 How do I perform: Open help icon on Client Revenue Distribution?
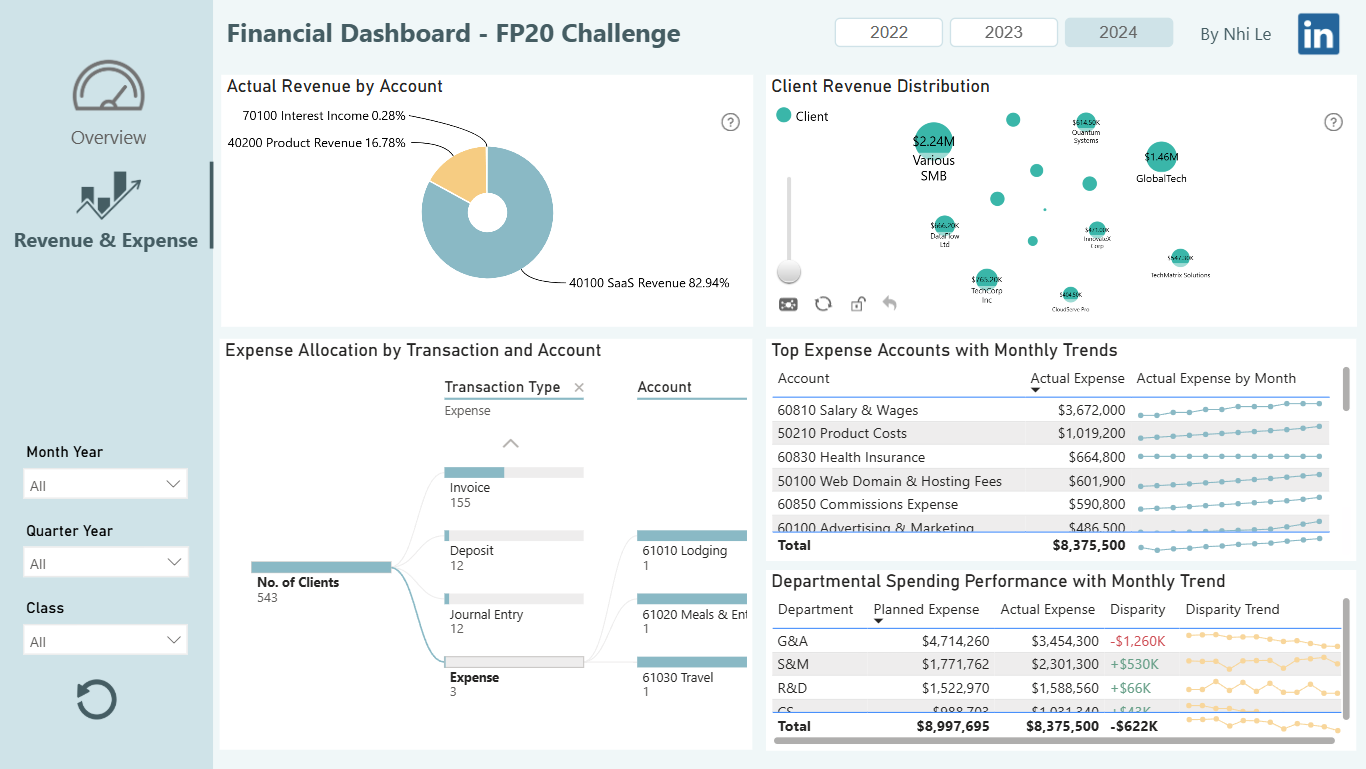point(1333,122)
